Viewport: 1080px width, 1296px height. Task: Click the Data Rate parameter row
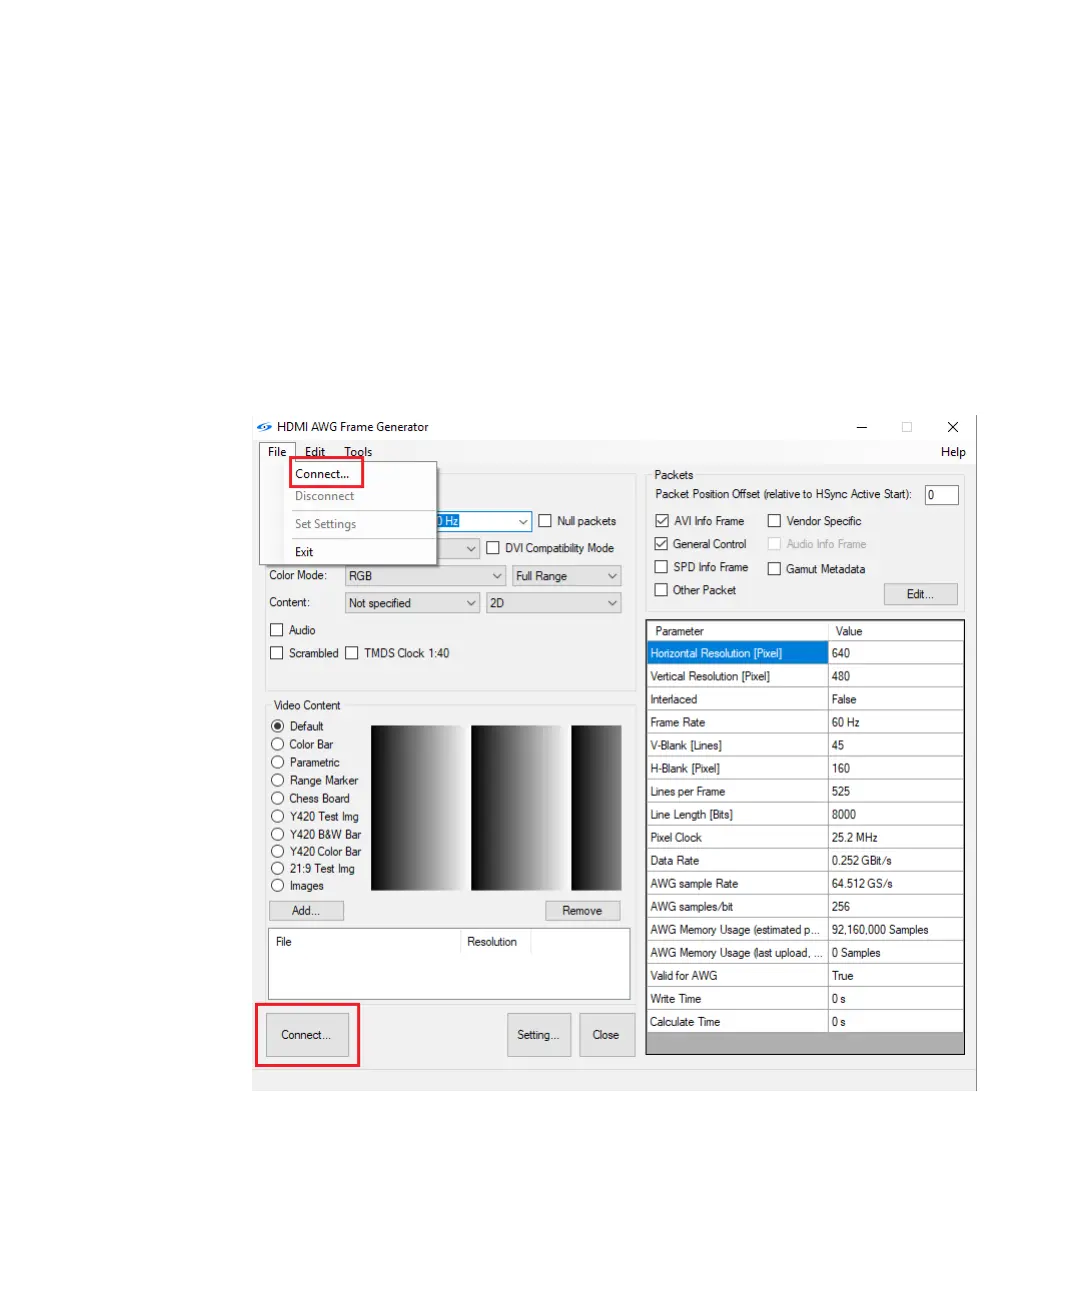coord(805,860)
